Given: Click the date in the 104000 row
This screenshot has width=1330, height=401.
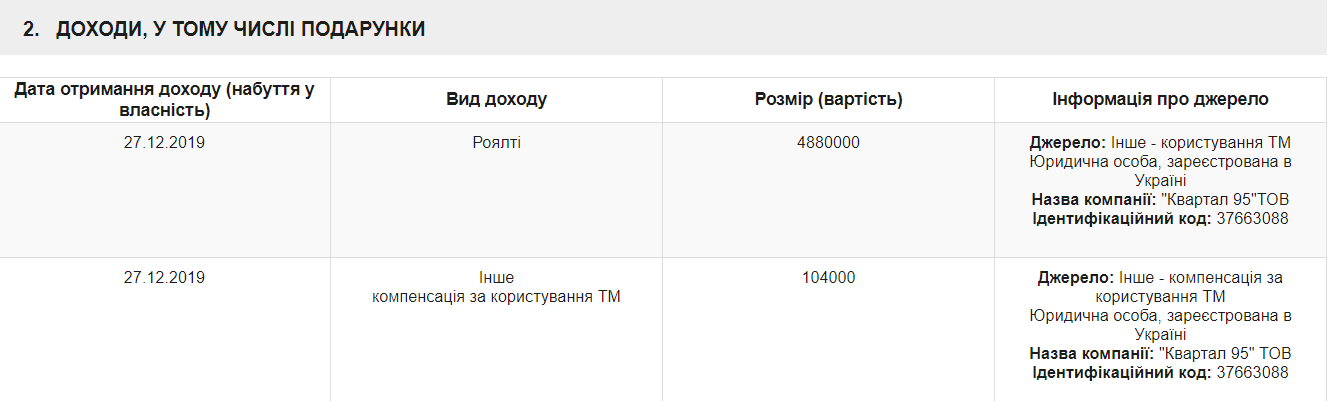Looking at the screenshot, I should click(x=164, y=278).
